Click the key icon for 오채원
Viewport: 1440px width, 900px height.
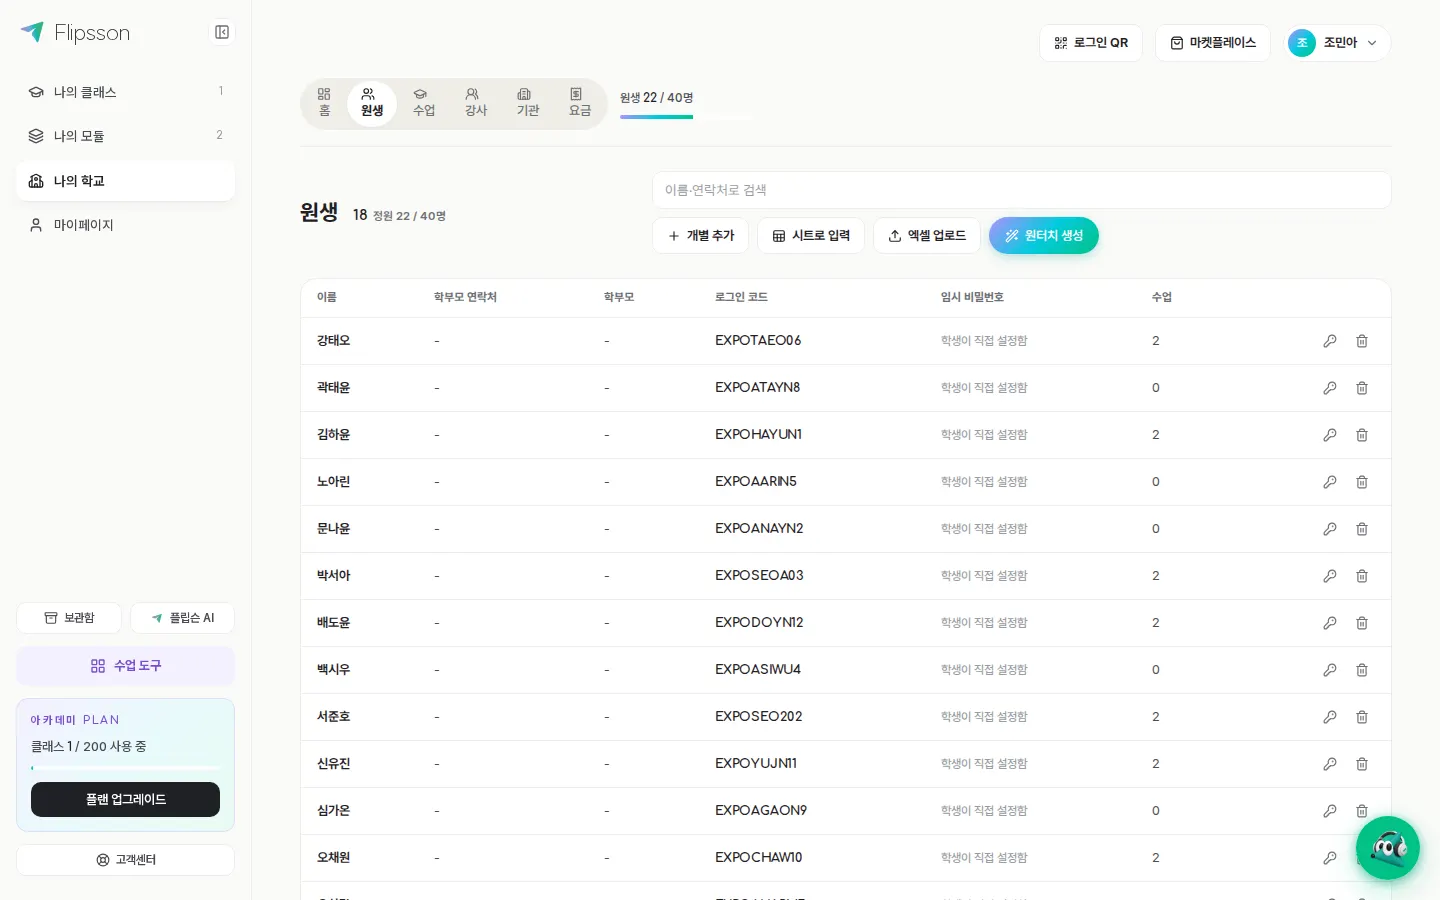tap(1330, 858)
